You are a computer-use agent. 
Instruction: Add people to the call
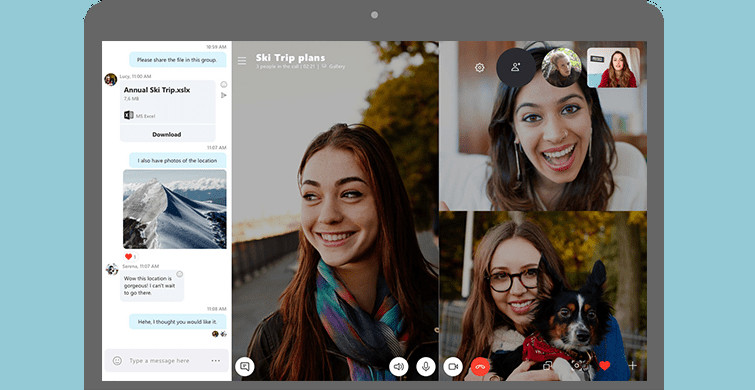pyautogui.click(x=516, y=67)
